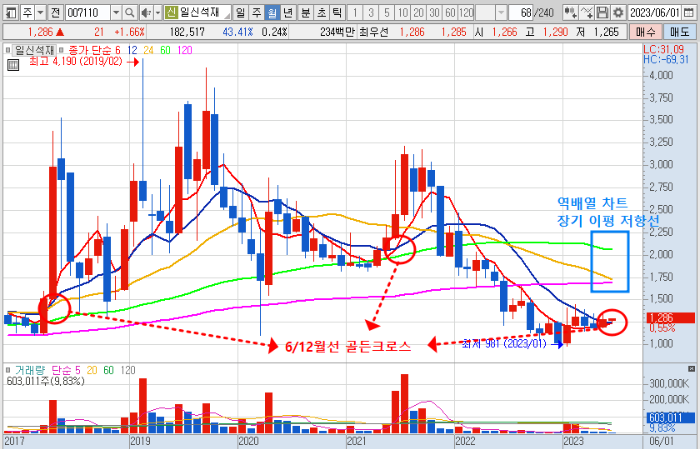The height and width of the screenshot is (449, 700).
Task: Switch to daily '일' chart period
Action: 241,12
